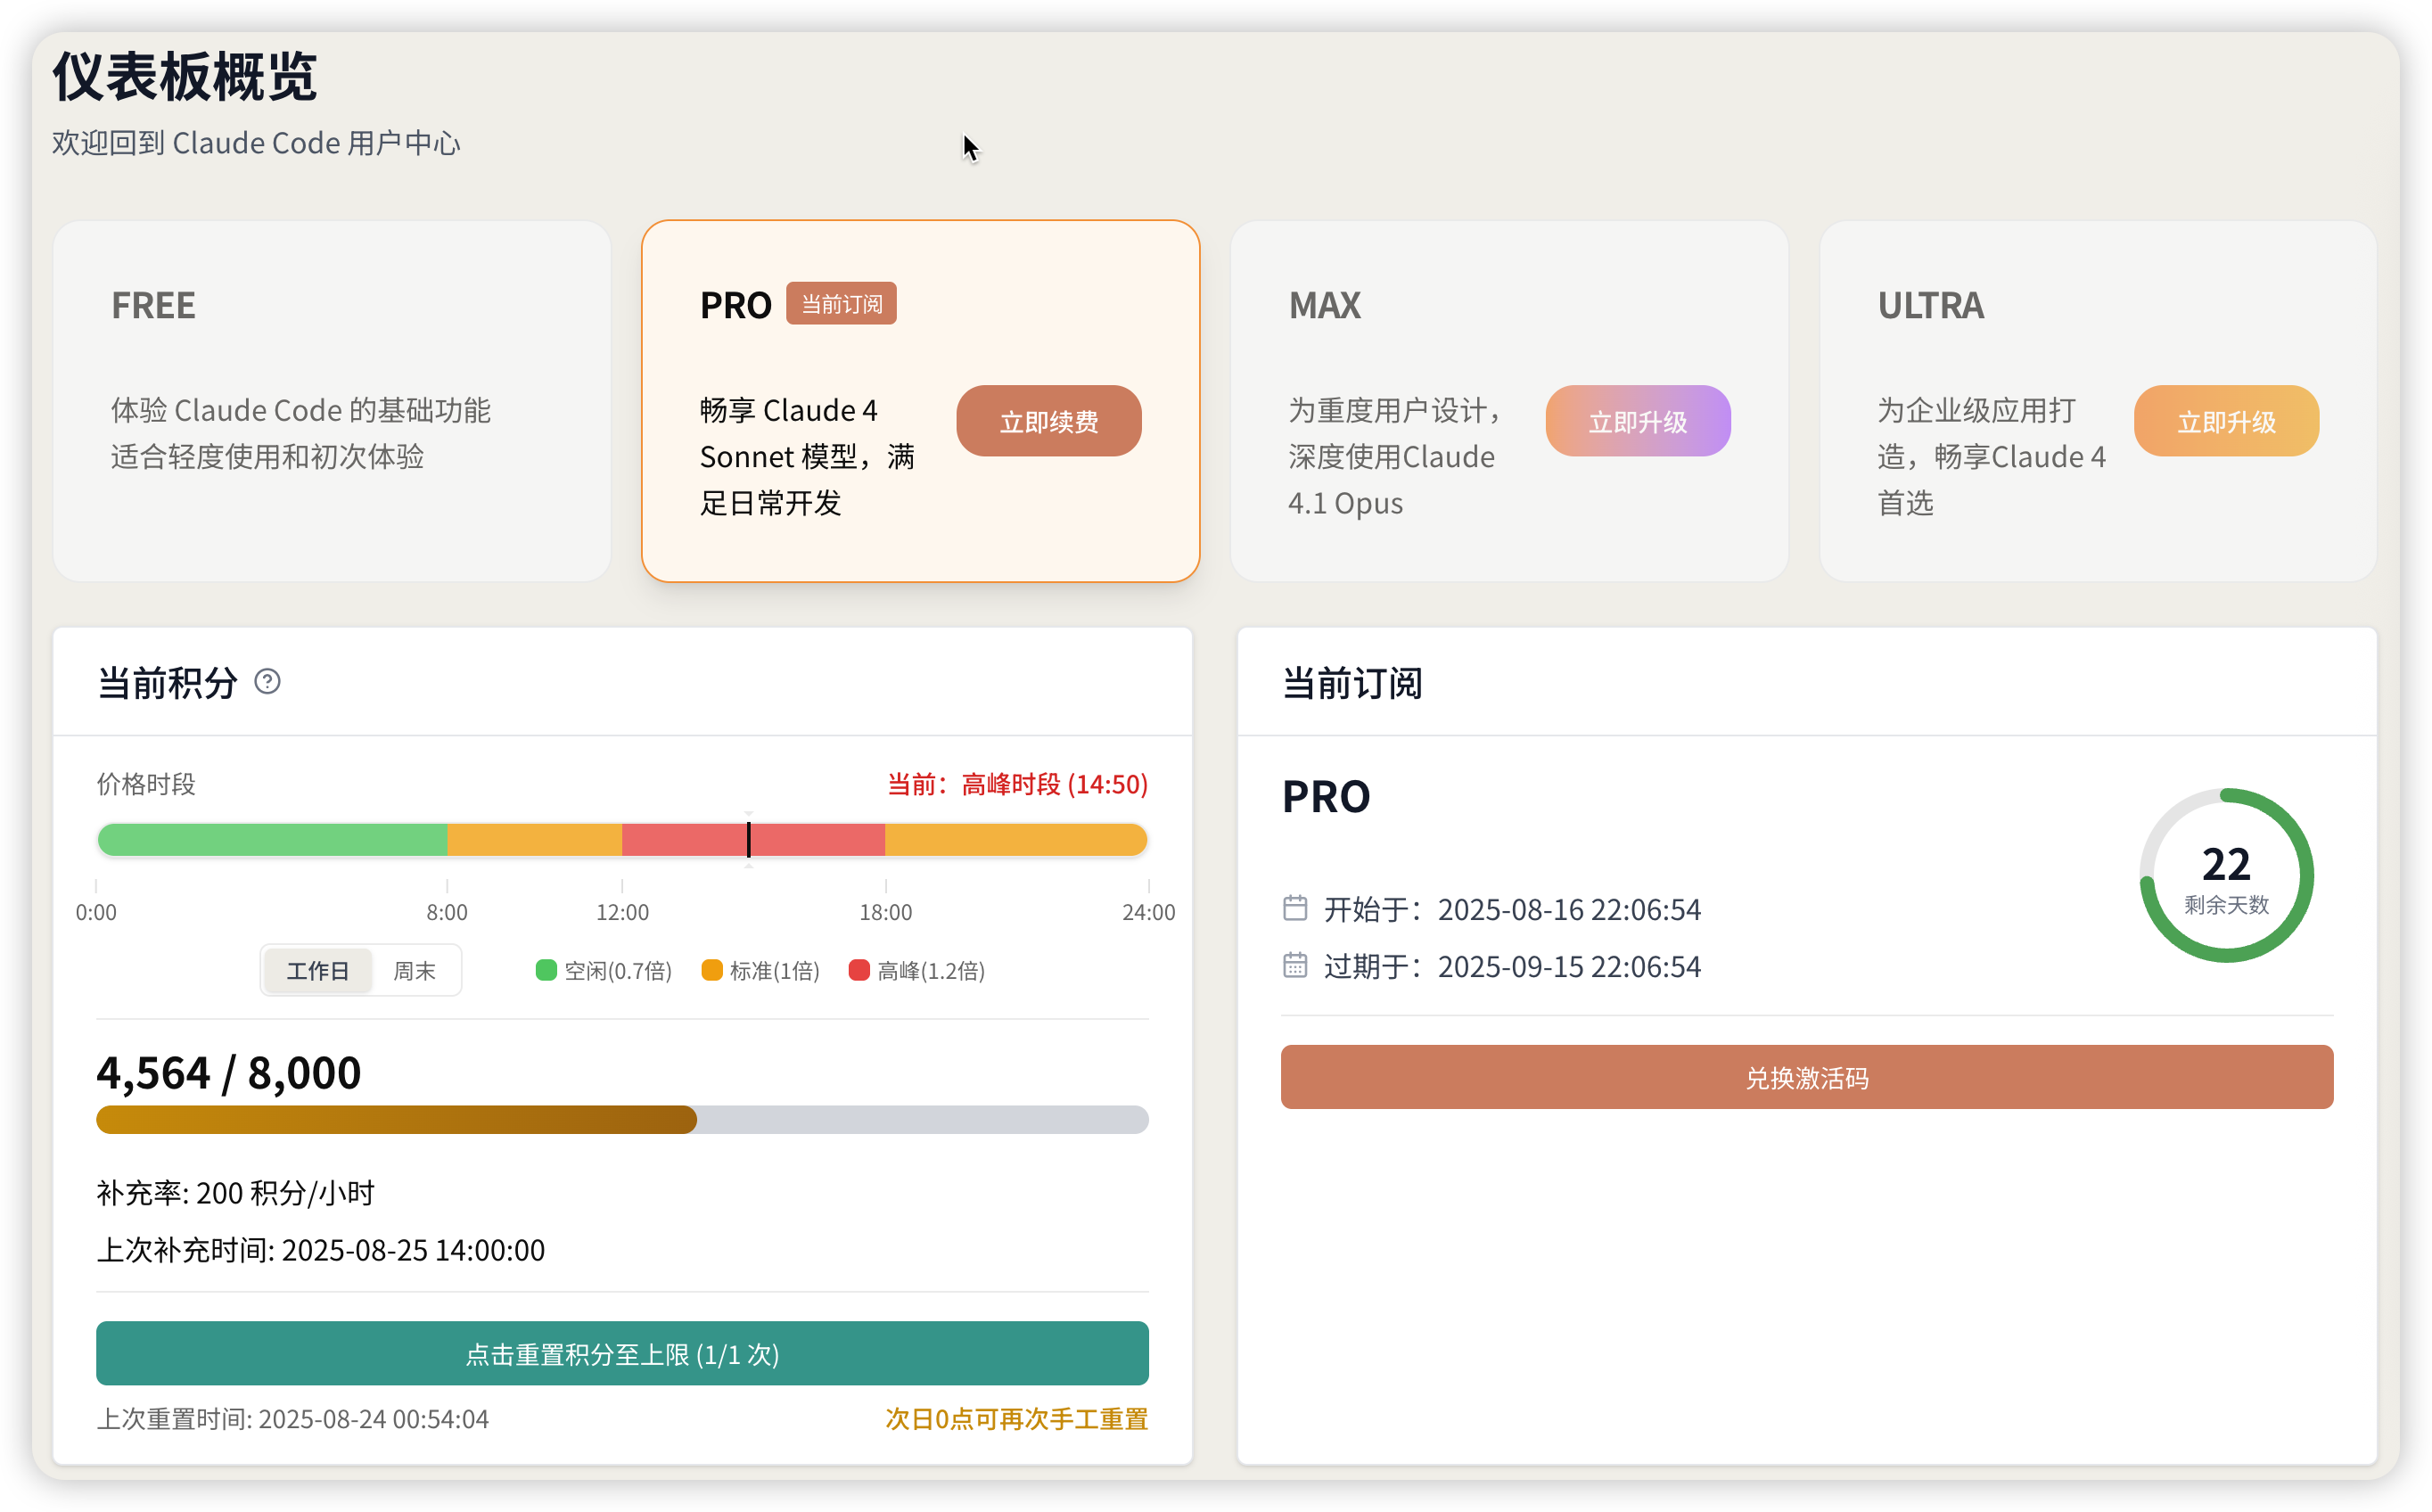2432x1512 pixels.
Task: Click the FREE plan description text
Action: point(301,433)
